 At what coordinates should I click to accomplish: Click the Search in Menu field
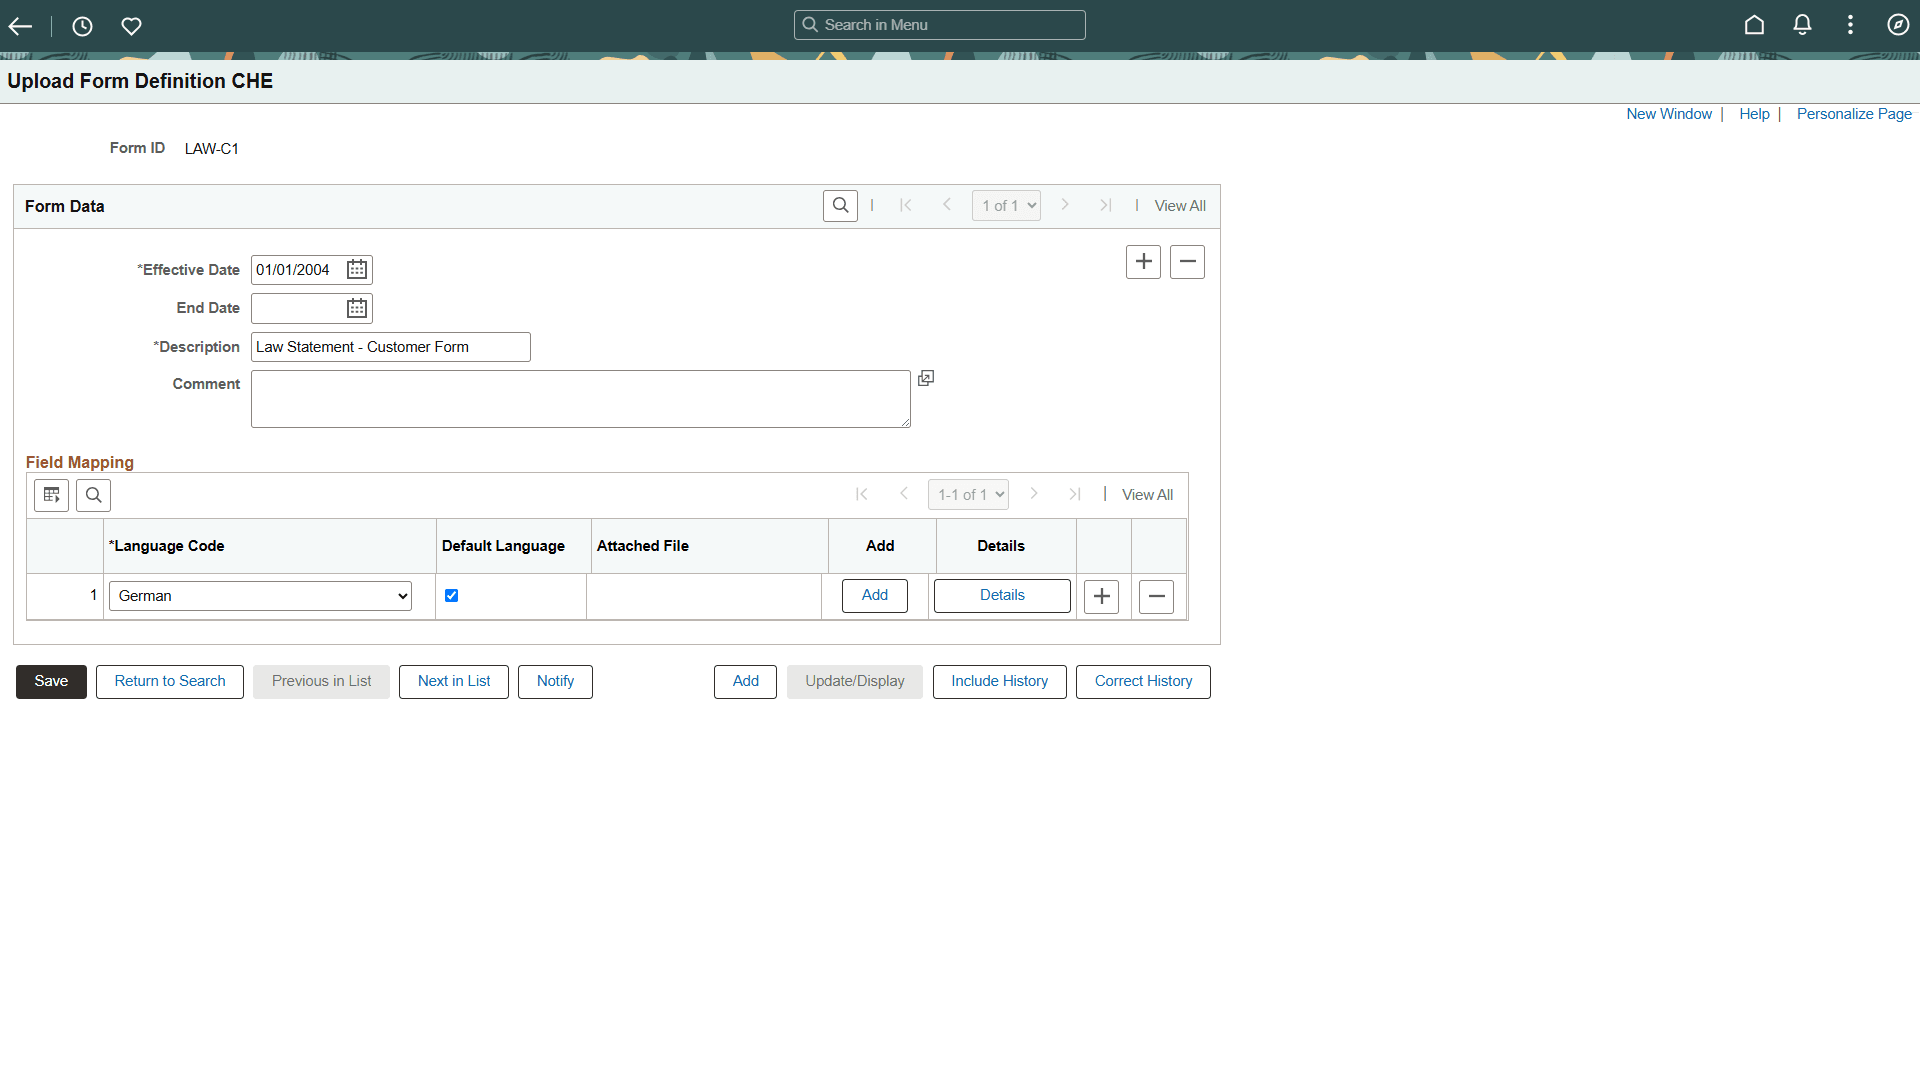click(x=940, y=25)
